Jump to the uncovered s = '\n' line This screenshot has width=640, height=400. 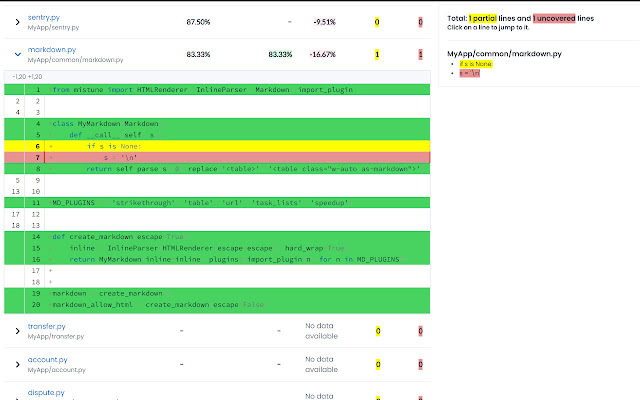pyautogui.click(x=469, y=73)
